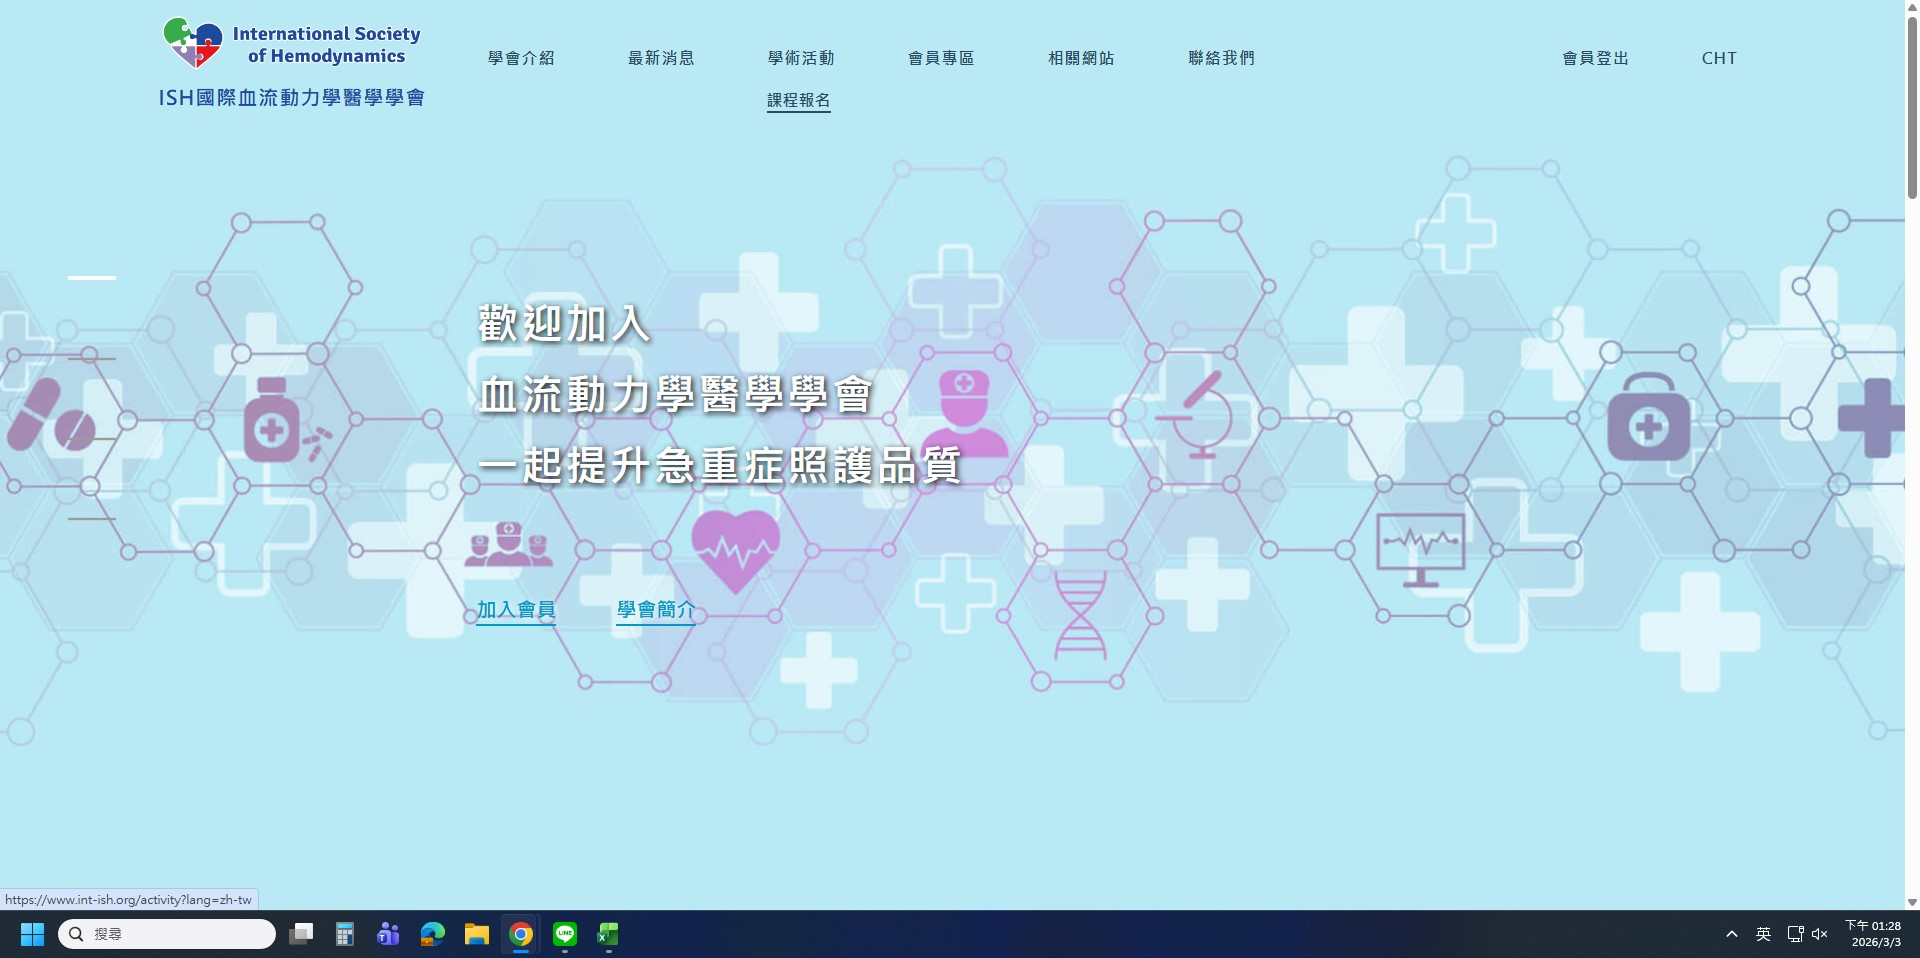The image size is (1920, 958).
Task: Expand the CHT language selector
Action: pyautogui.click(x=1719, y=58)
